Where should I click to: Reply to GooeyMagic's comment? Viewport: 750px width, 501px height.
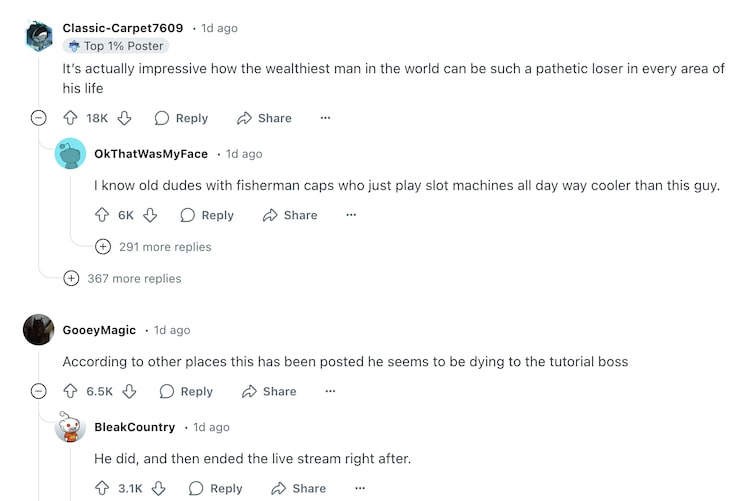(186, 391)
